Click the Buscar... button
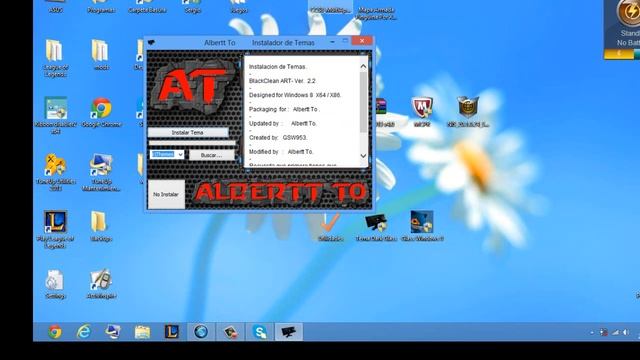This screenshot has width=640, height=360. coord(211,155)
